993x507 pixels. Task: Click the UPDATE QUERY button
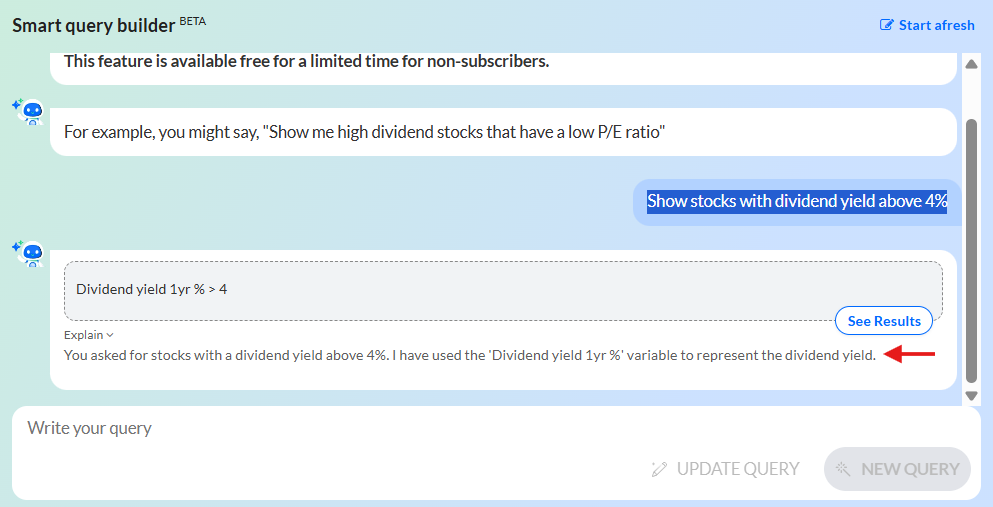coord(725,469)
